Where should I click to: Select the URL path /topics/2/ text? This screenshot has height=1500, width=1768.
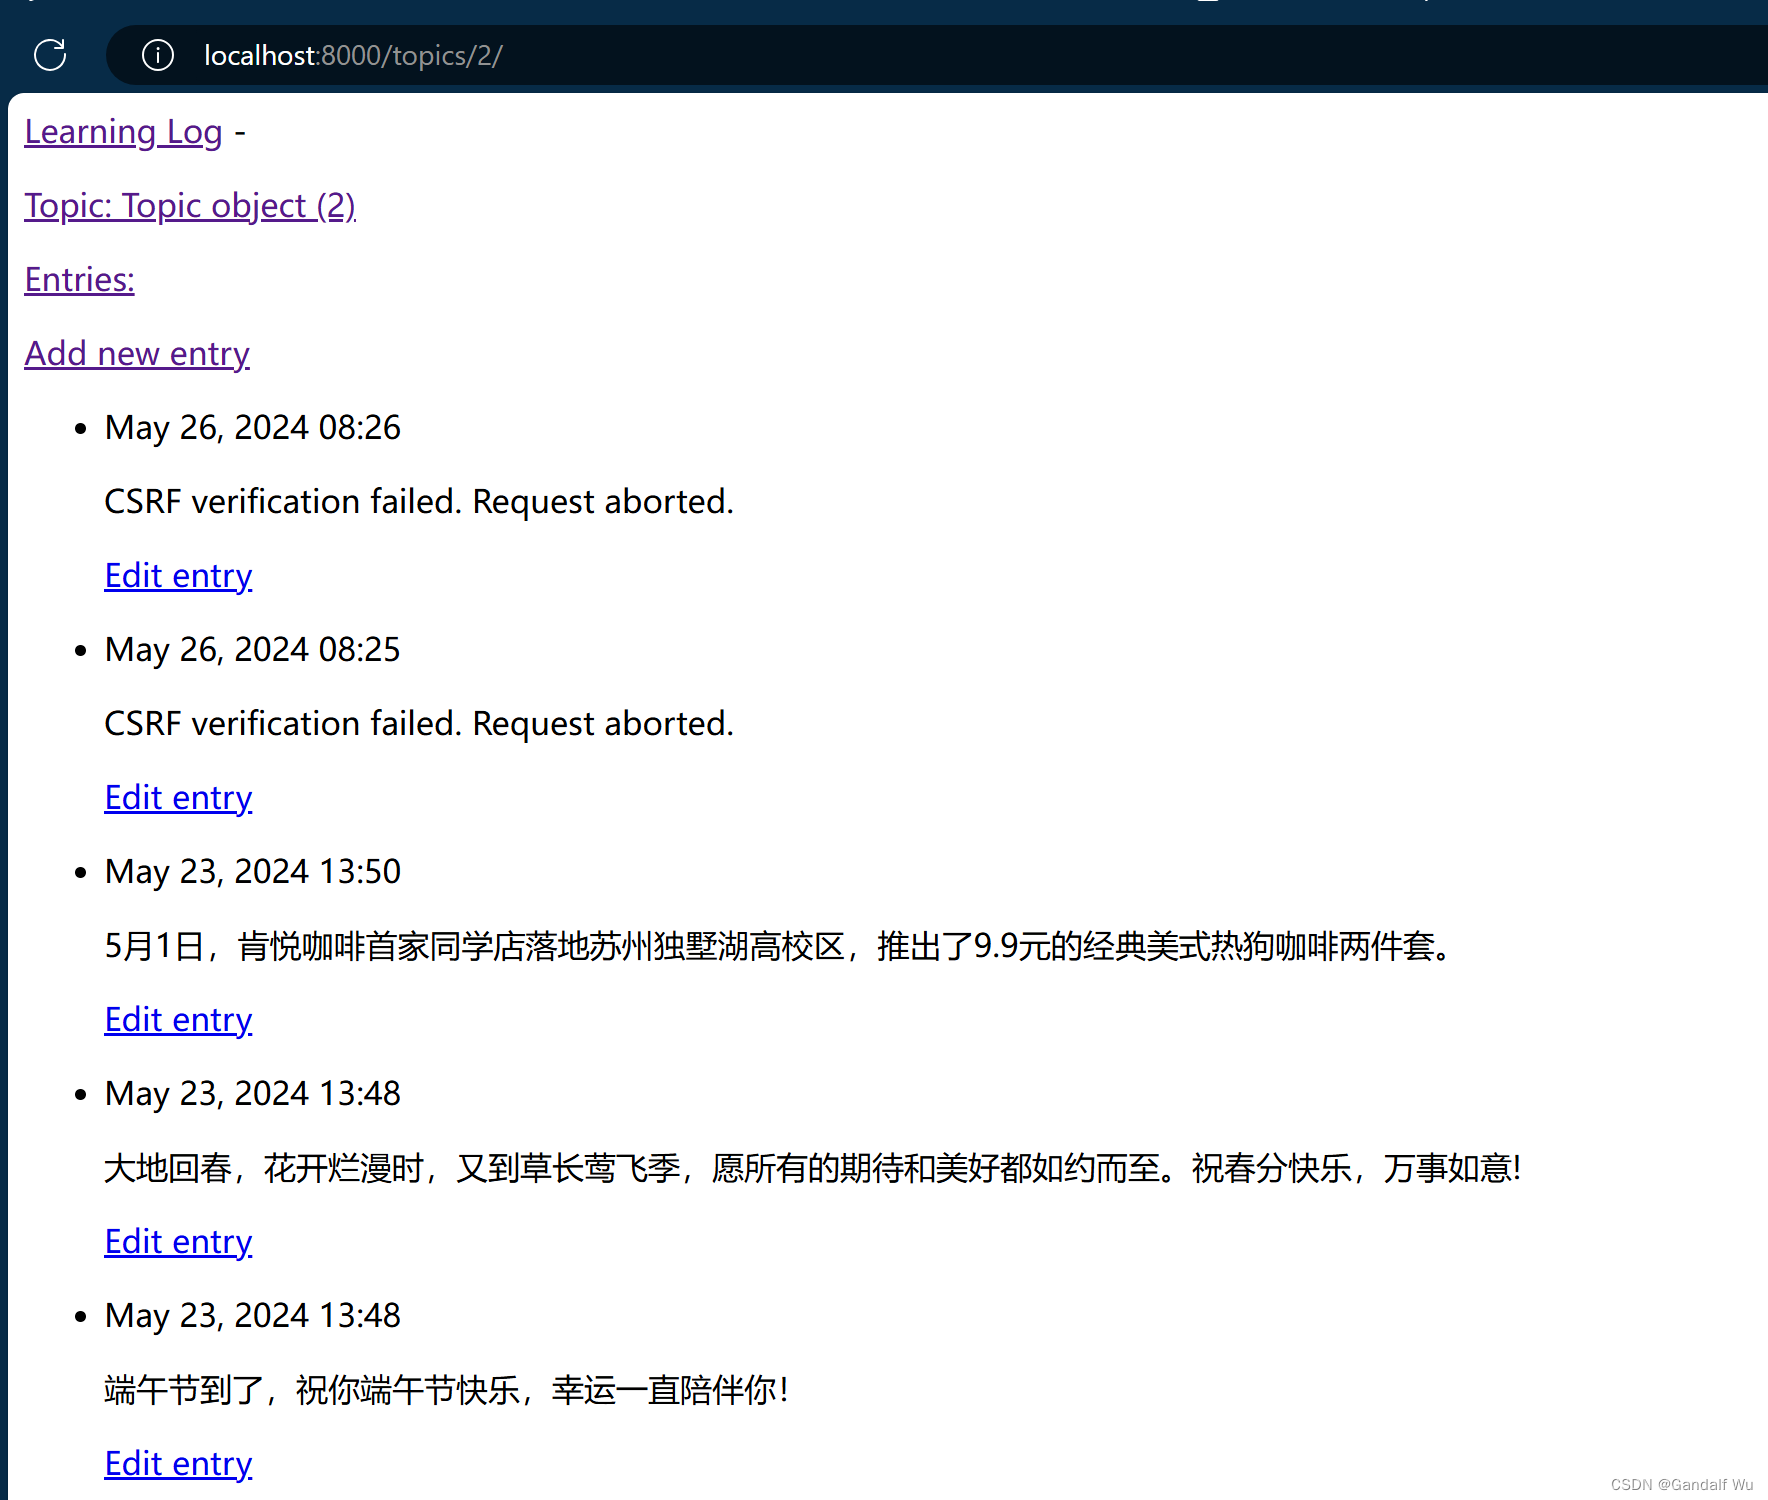438,55
